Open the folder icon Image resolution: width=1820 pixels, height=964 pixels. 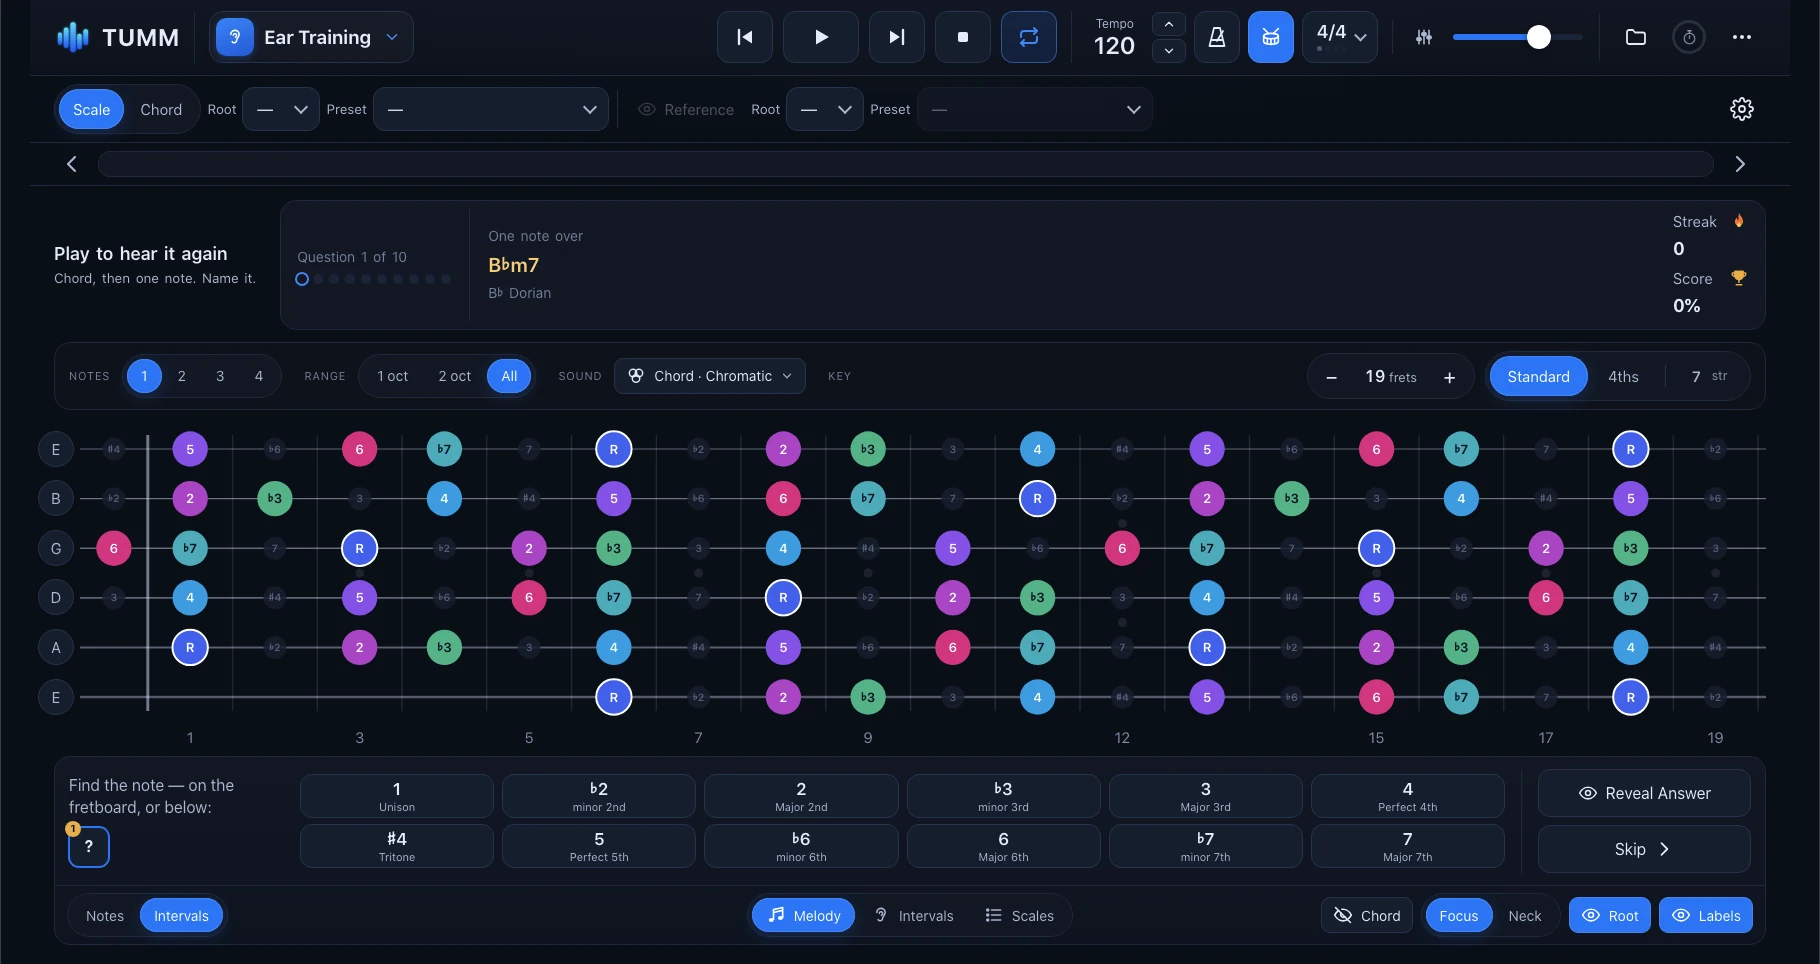1636,37
